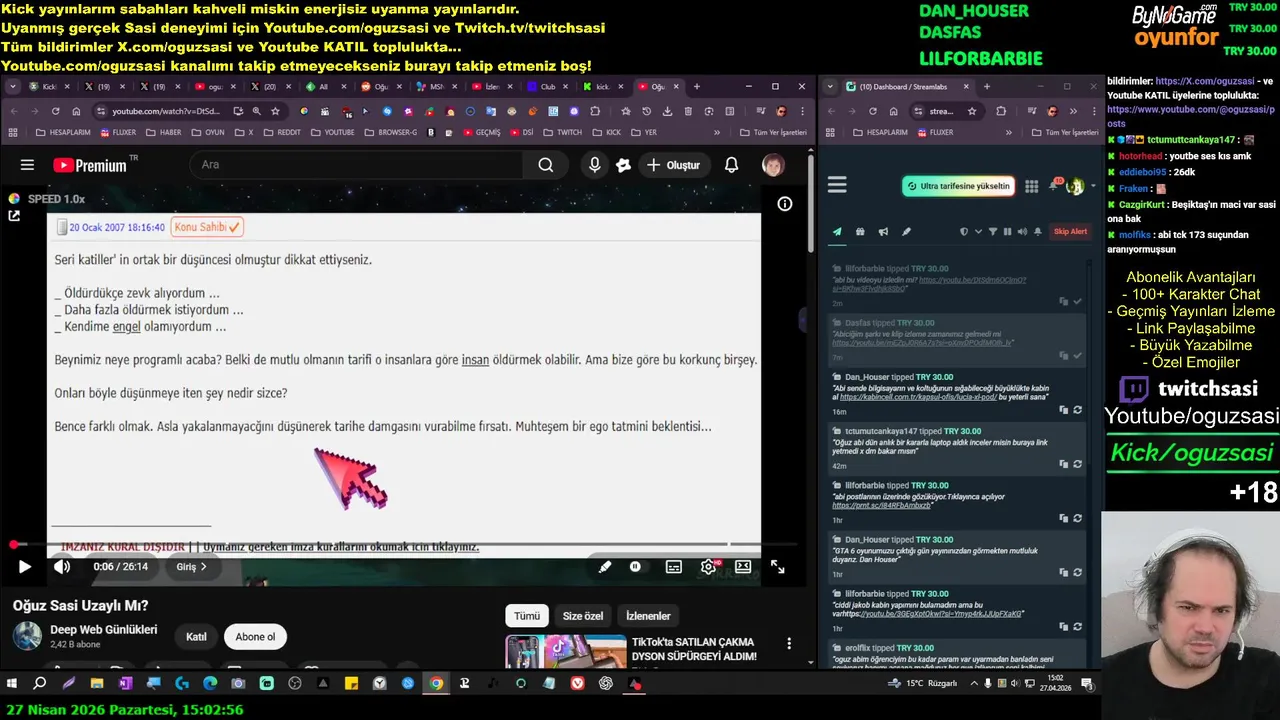The height and width of the screenshot is (720, 1280).
Task: Open Streamlabs sidebar hamburger menu
Action: [x=837, y=185]
